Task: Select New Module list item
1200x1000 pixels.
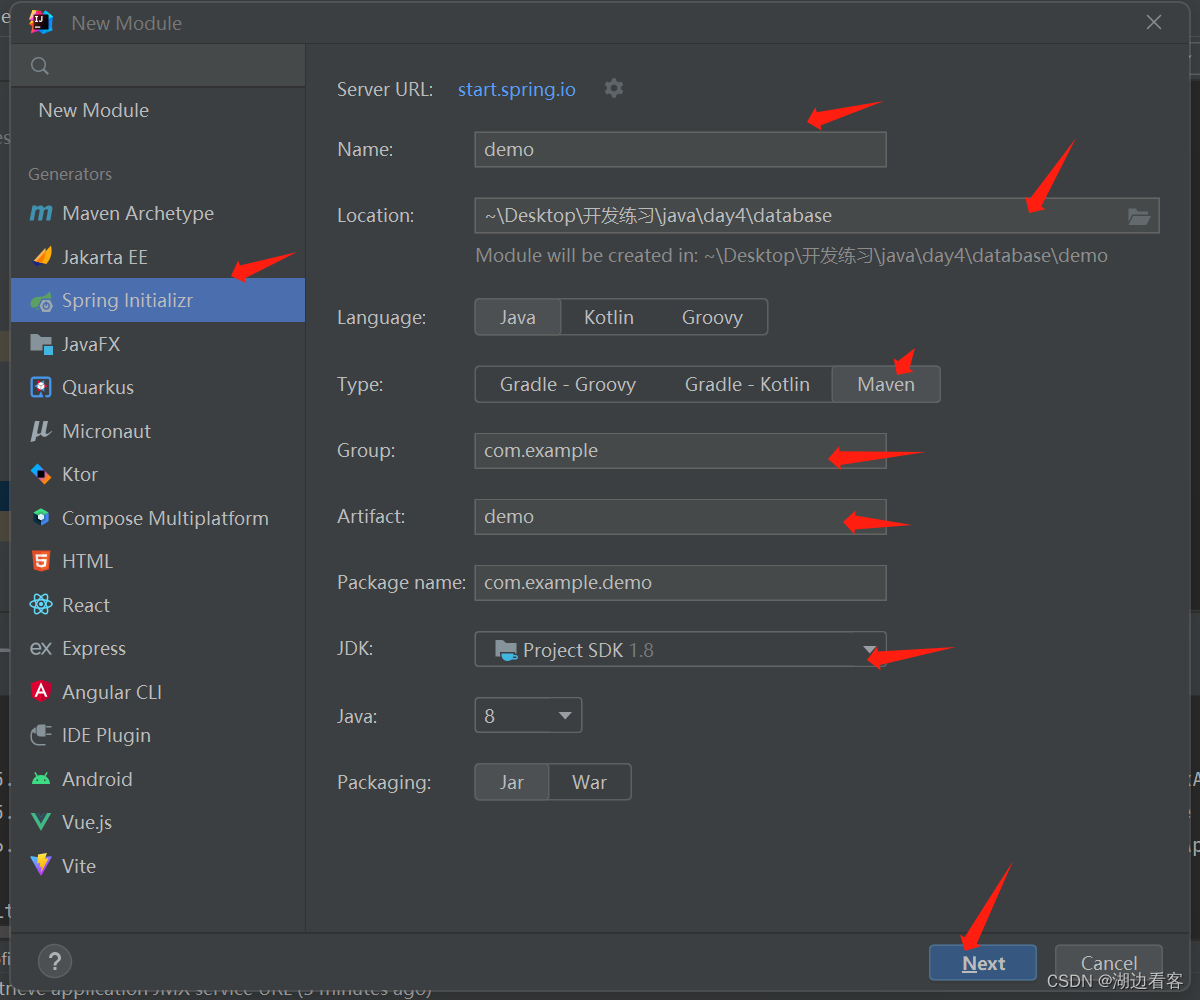Action: click(158, 110)
